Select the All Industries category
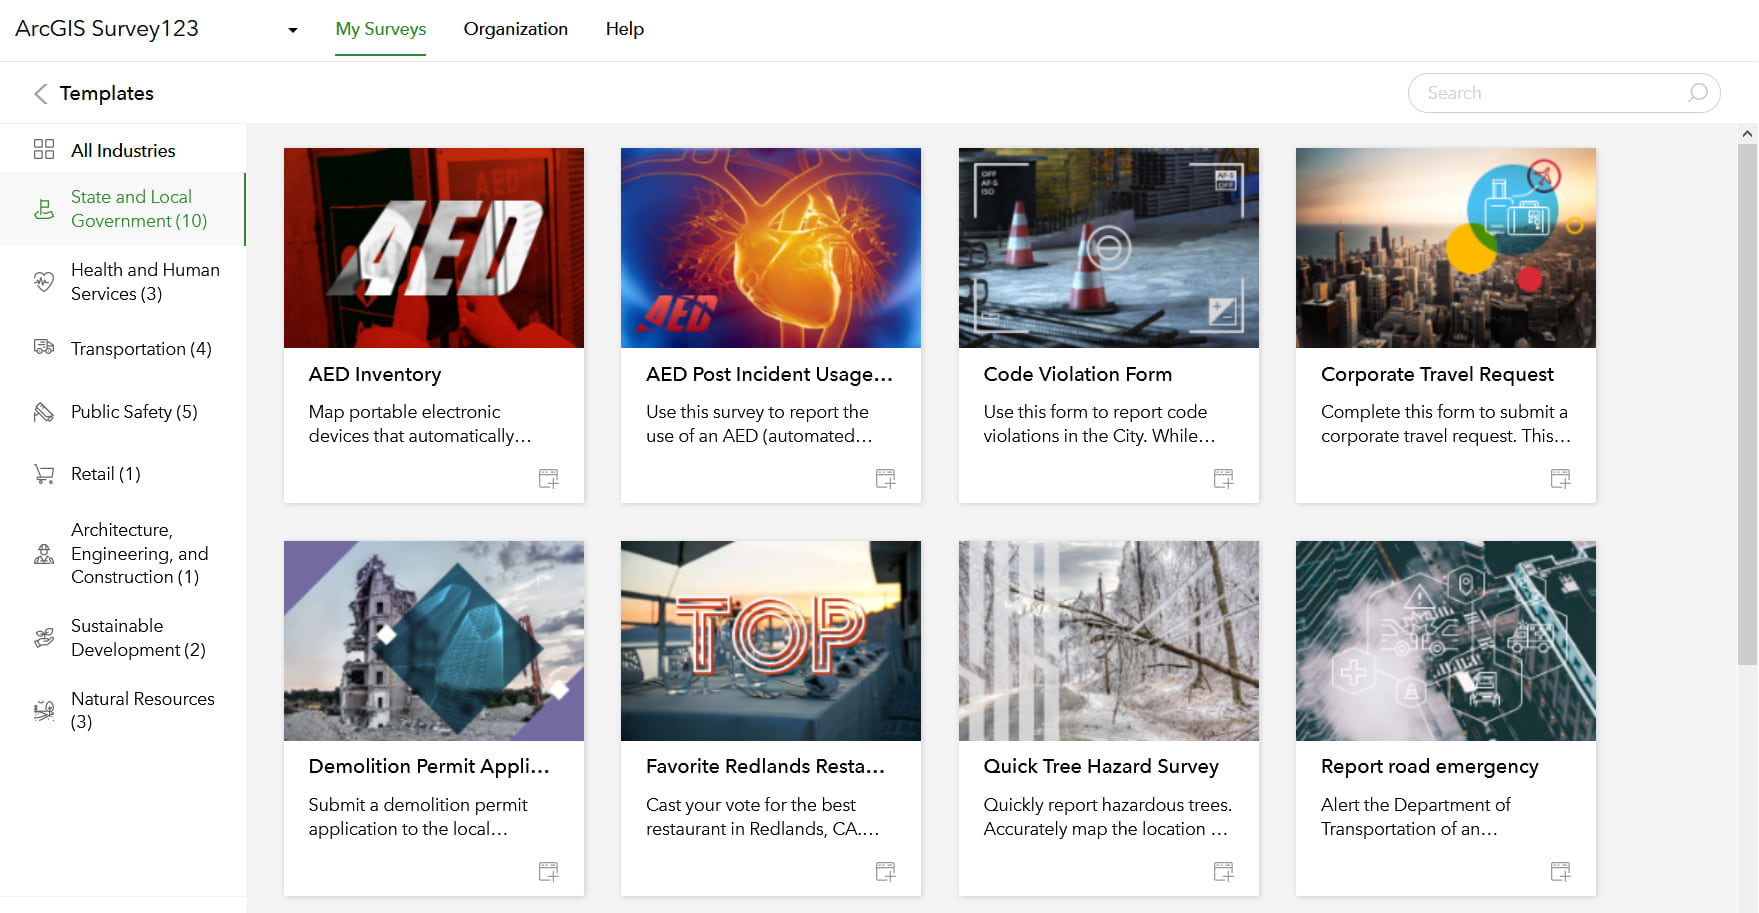This screenshot has height=913, width=1759. 122,149
